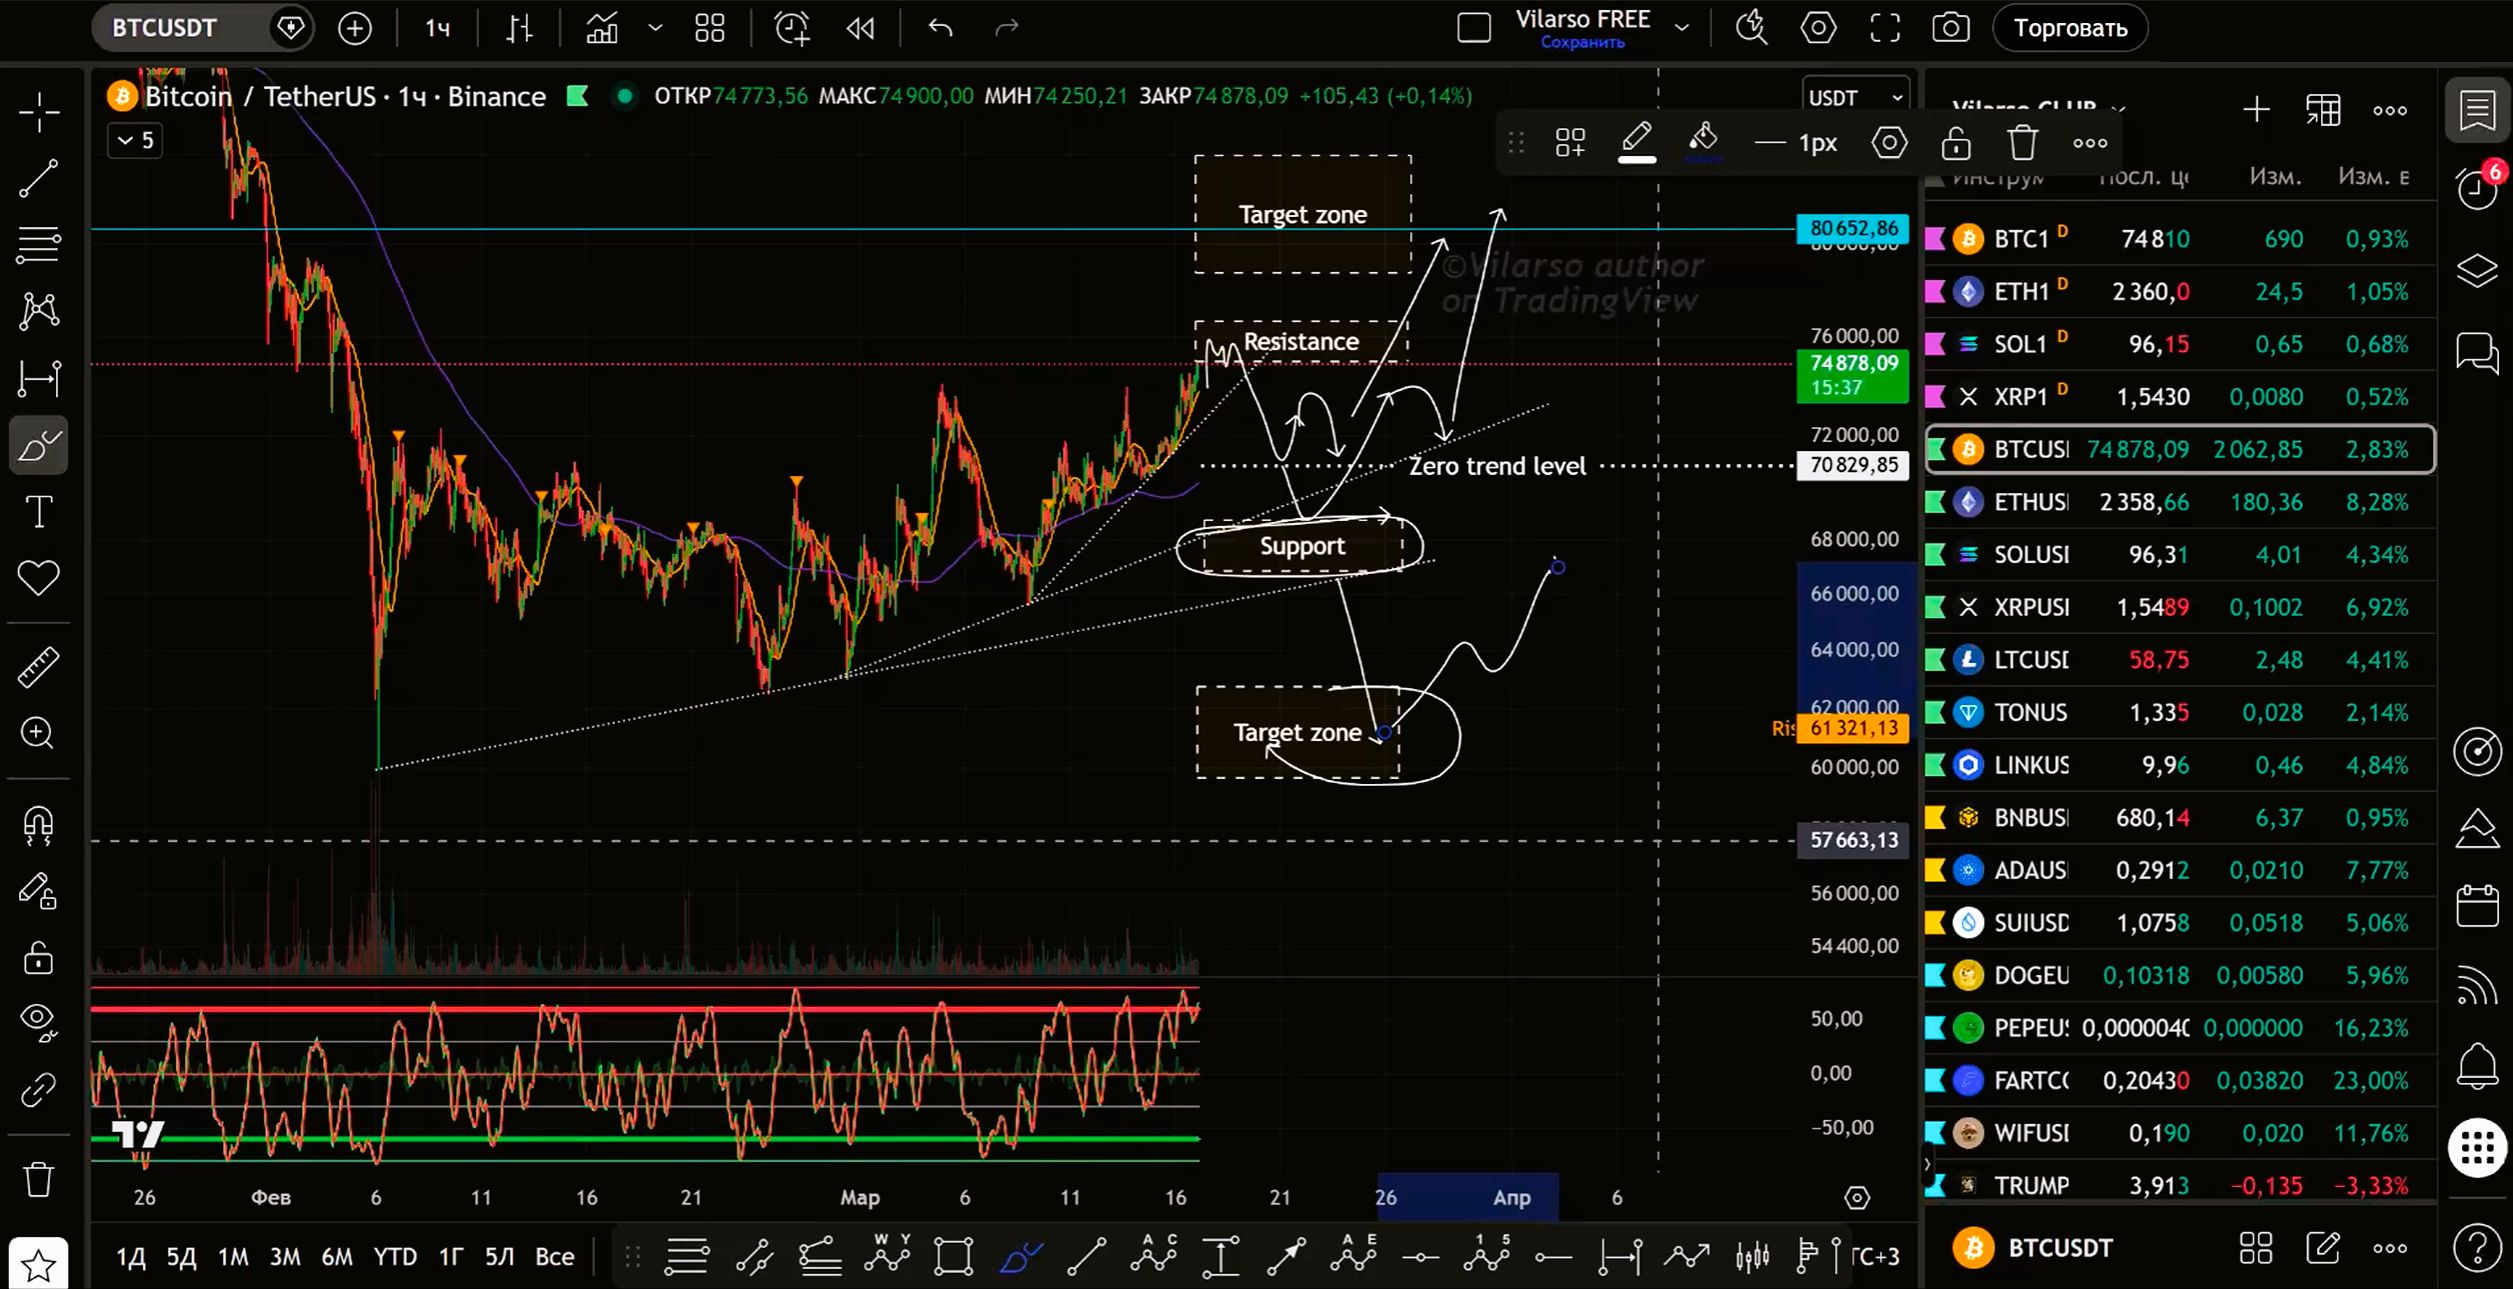Click the zoom in magnifier tool
The image size is (2513, 1289).
point(39,733)
